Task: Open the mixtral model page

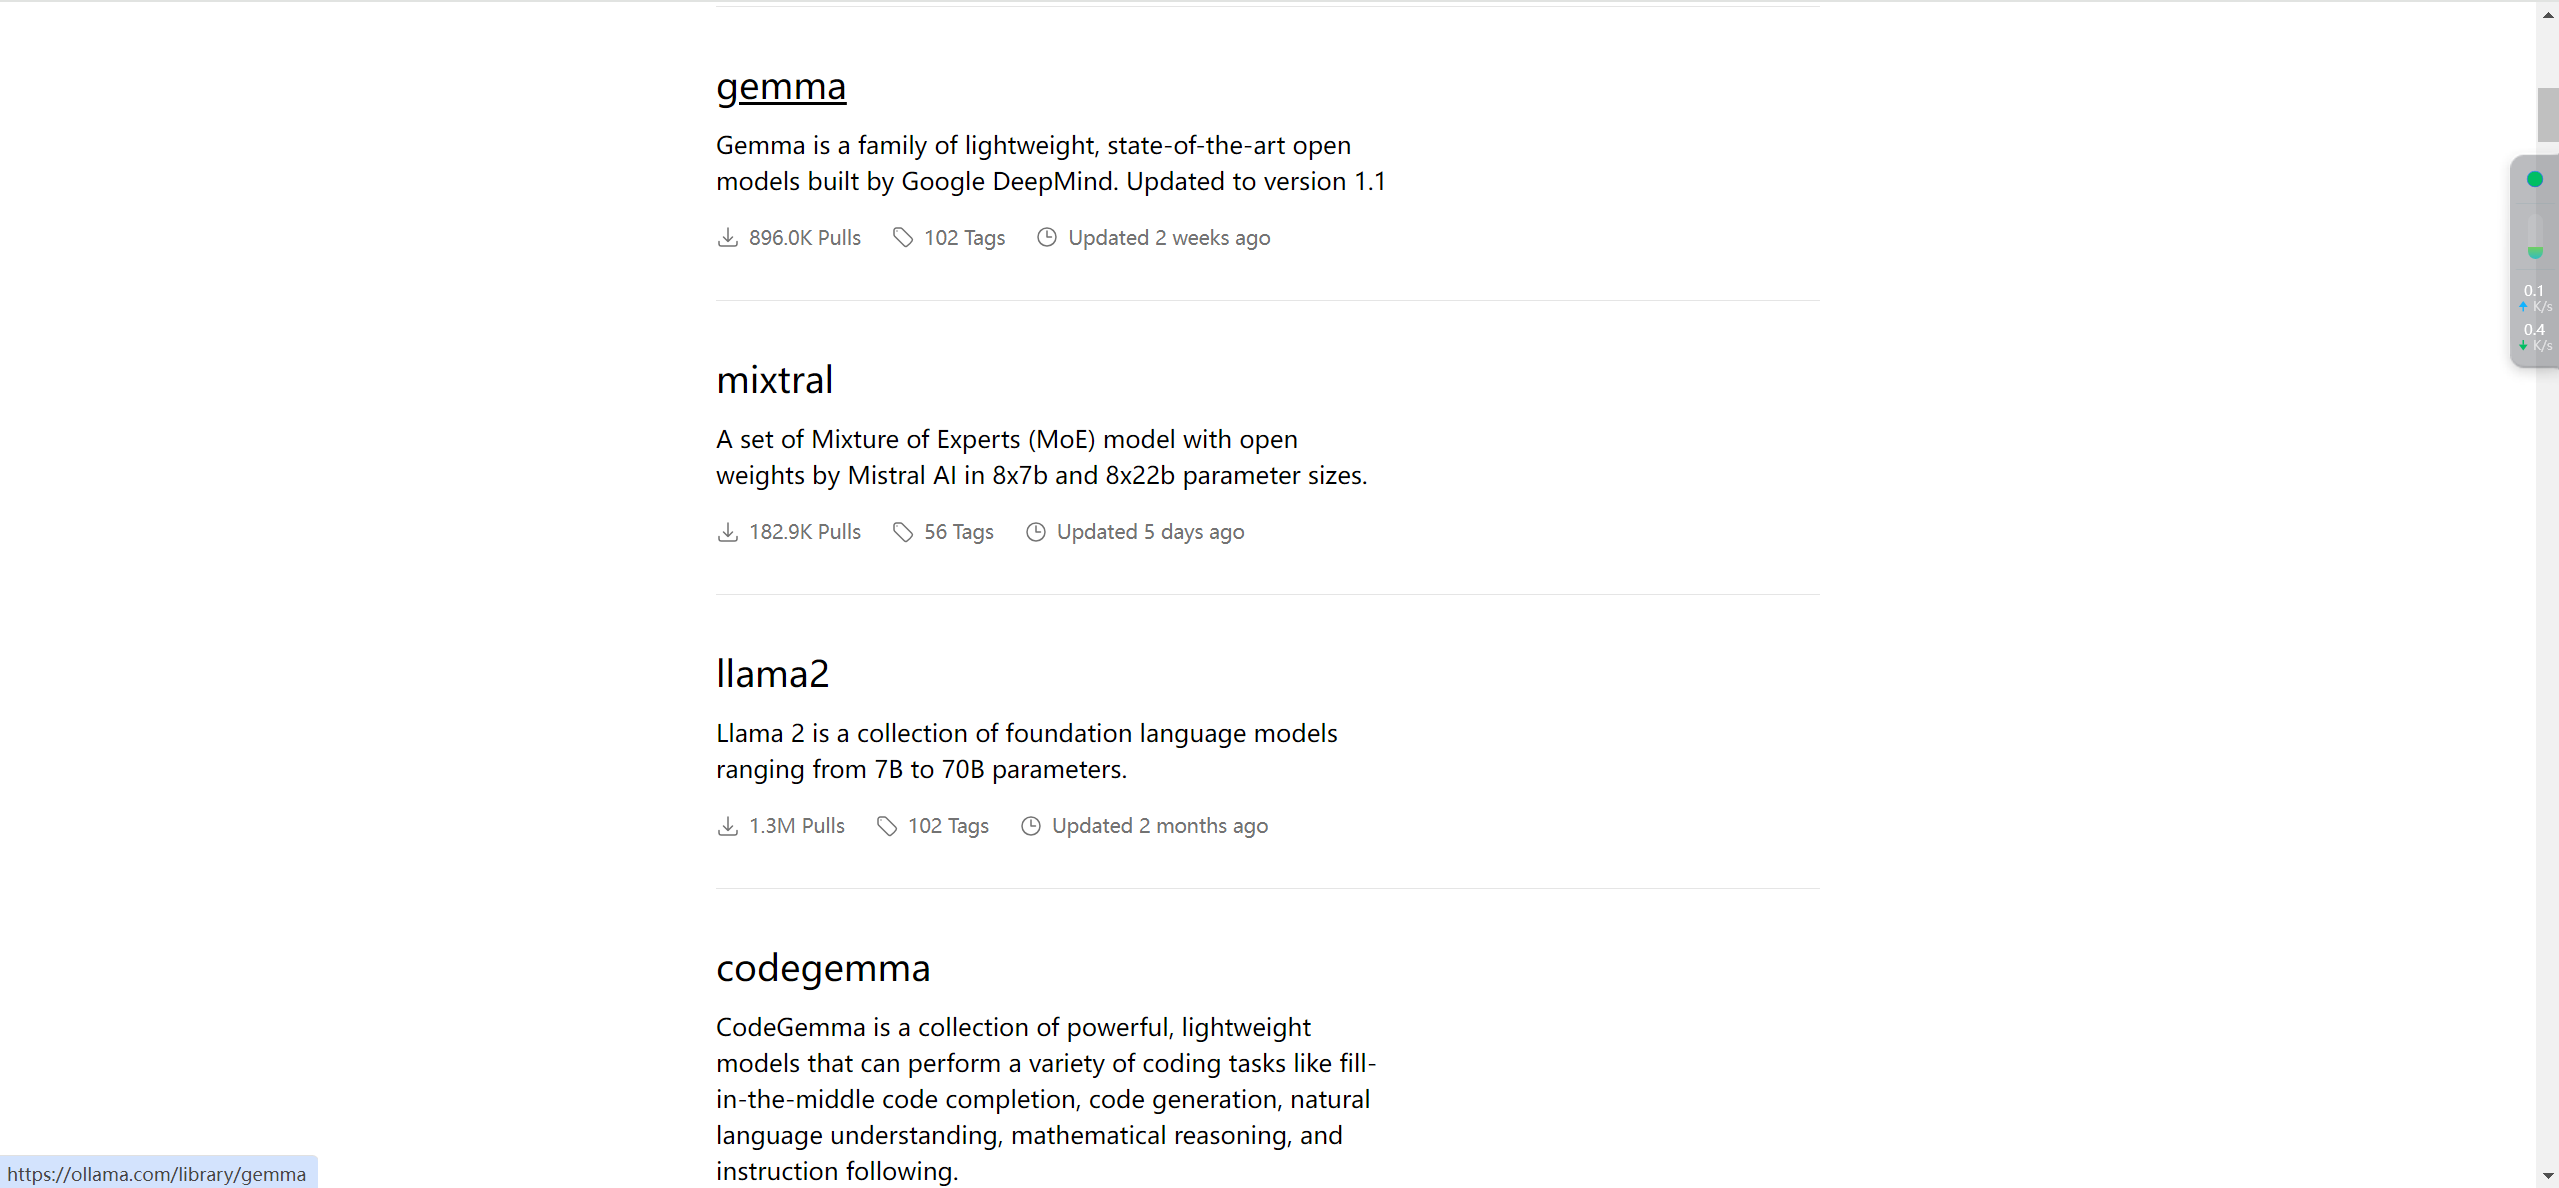Action: (x=774, y=380)
